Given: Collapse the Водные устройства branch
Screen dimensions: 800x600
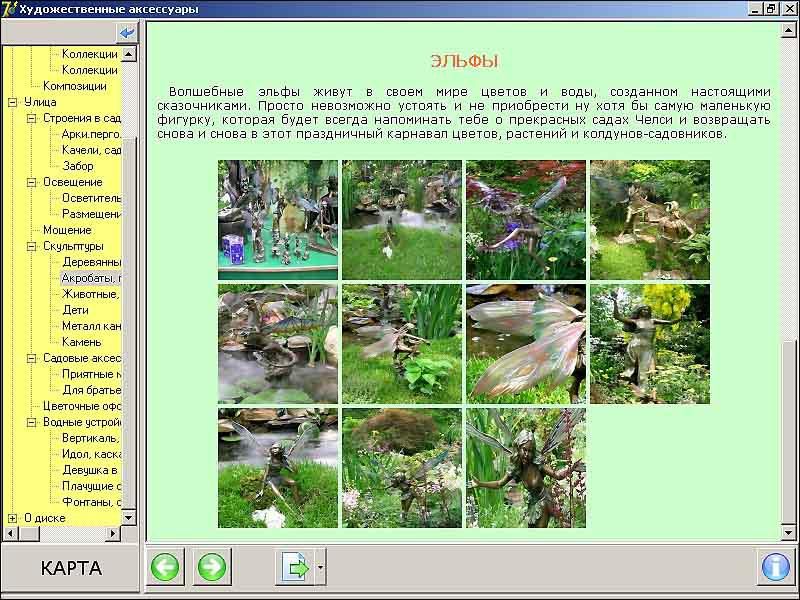Looking at the screenshot, I should 32,422.
